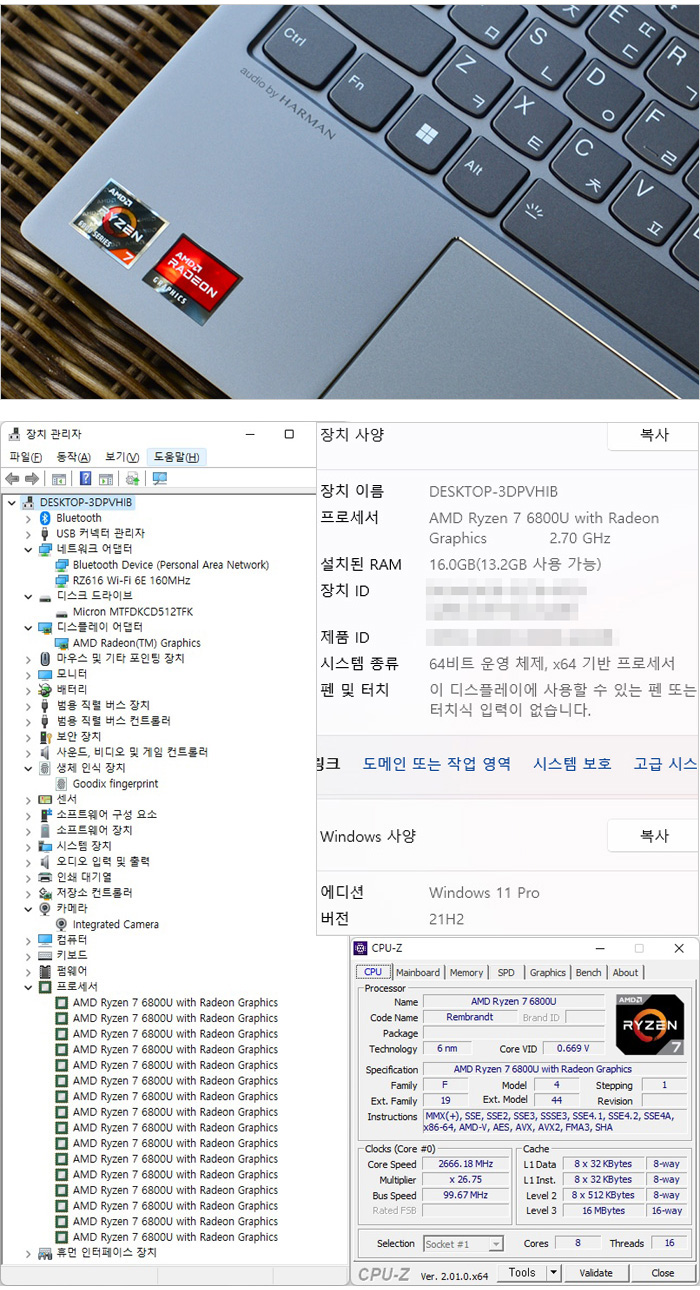This screenshot has height=1290, width=700.
Task: Click the CPU-Z title bar app icon
Action: 361,948
